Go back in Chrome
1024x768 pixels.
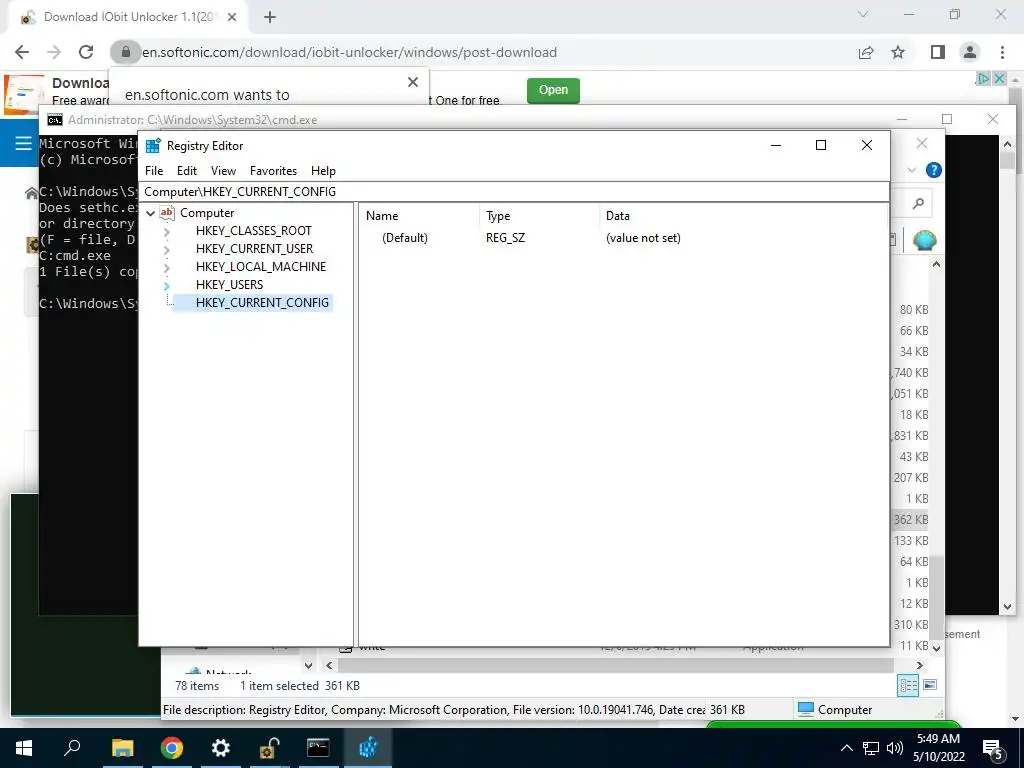22,52
